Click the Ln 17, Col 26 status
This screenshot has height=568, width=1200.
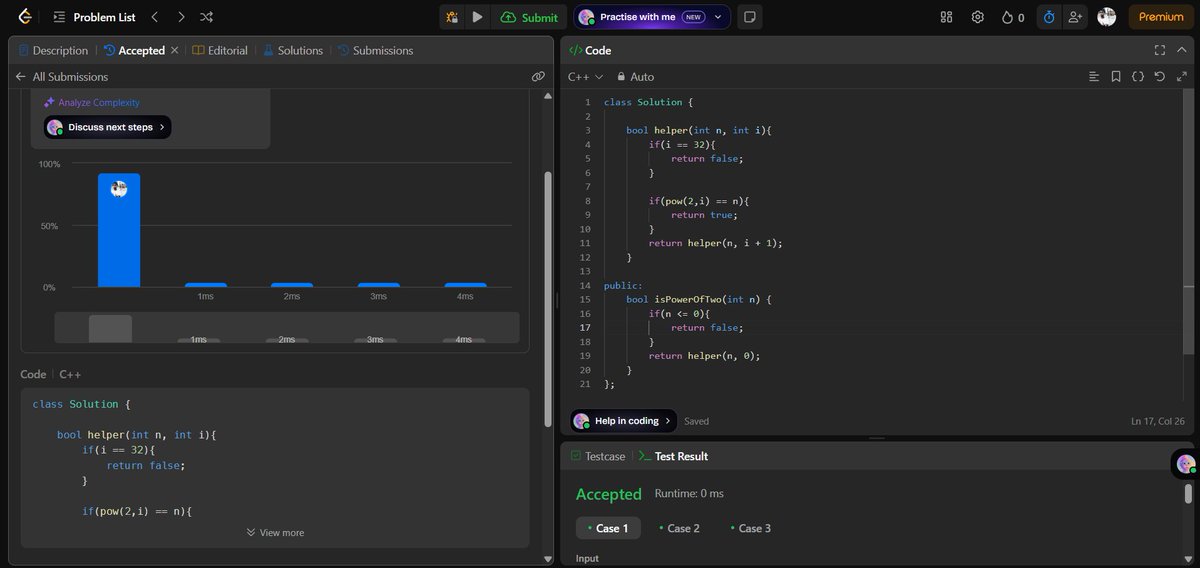[1157, 421]
